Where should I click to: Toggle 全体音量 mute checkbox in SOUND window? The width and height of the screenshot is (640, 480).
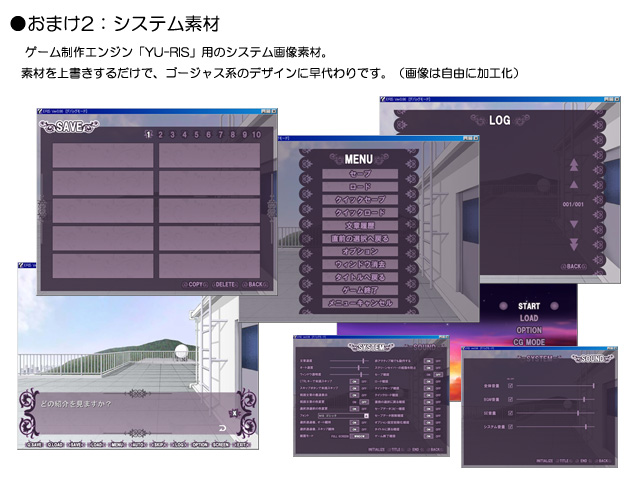(x=511, y=386)
